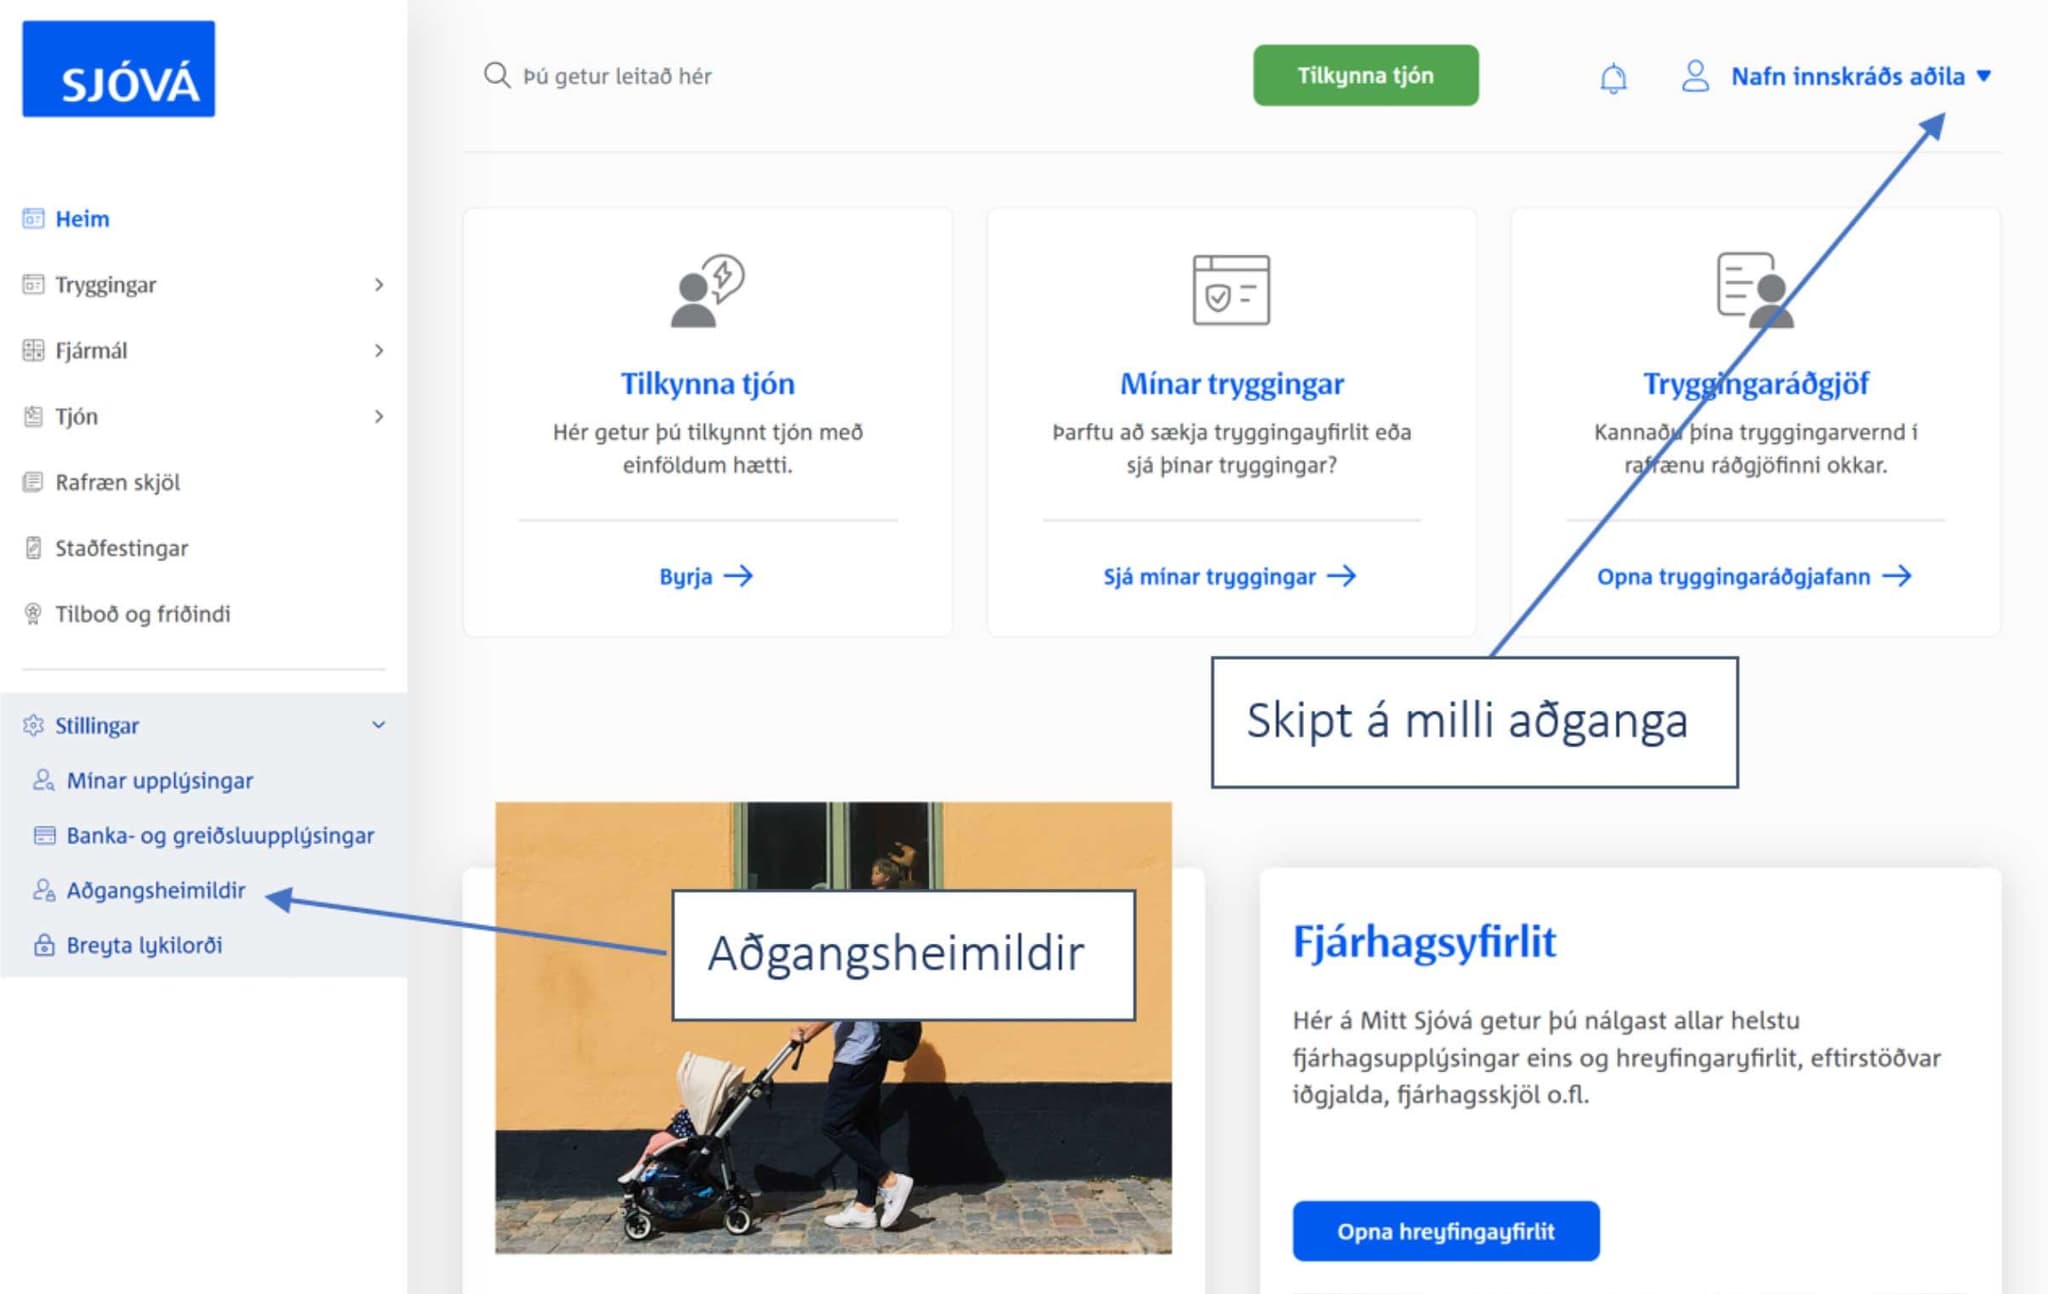Expand the Tryggingar sidebar chevron
The image size is (2048, 1294).
coord(379,285)
